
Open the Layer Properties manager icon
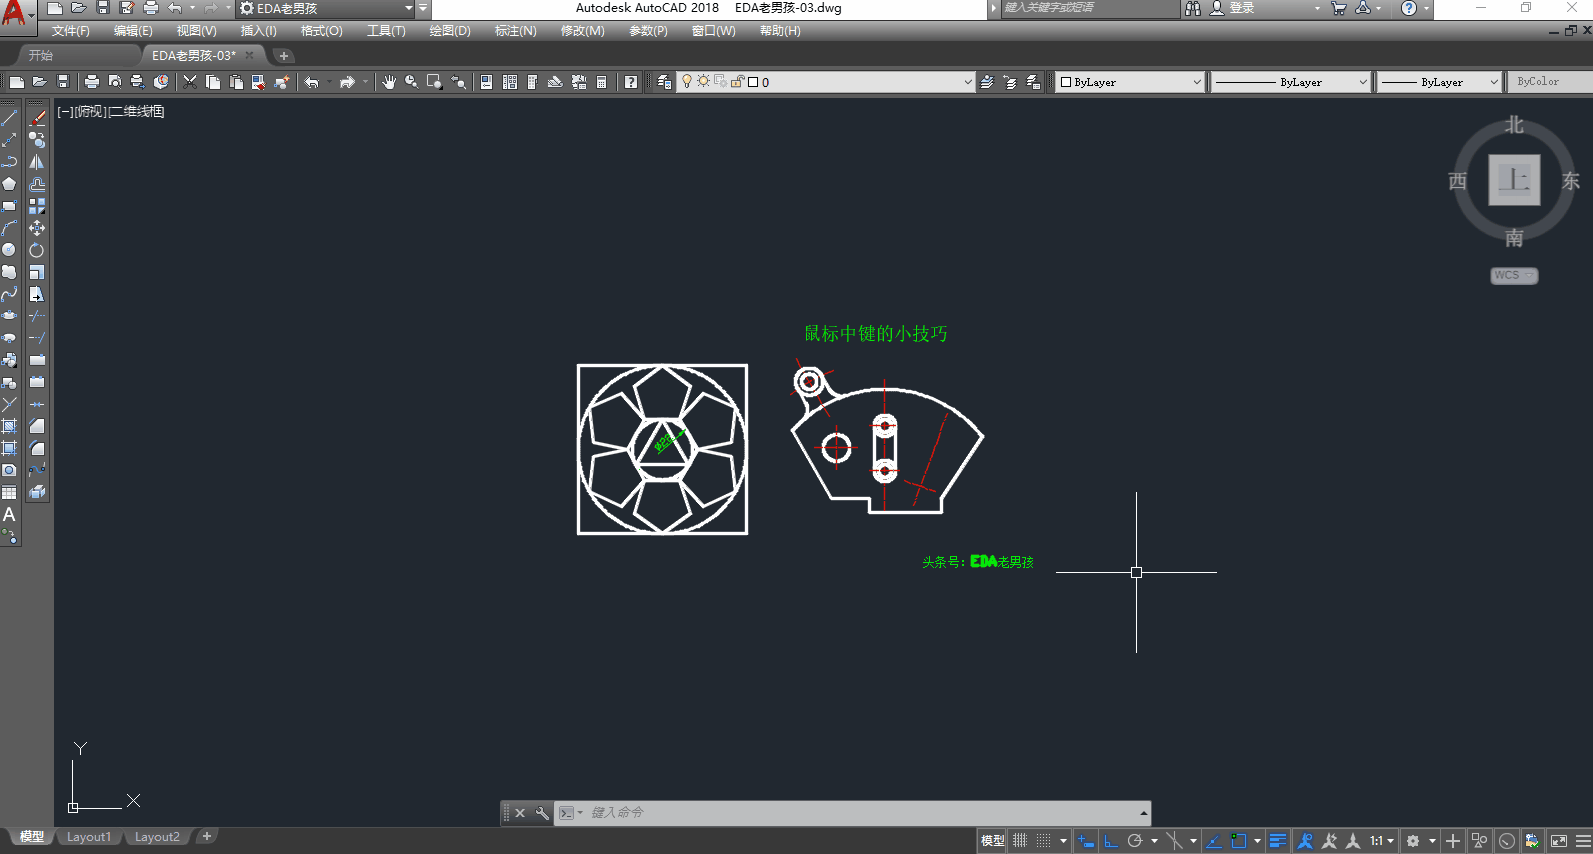click(664, 82)
